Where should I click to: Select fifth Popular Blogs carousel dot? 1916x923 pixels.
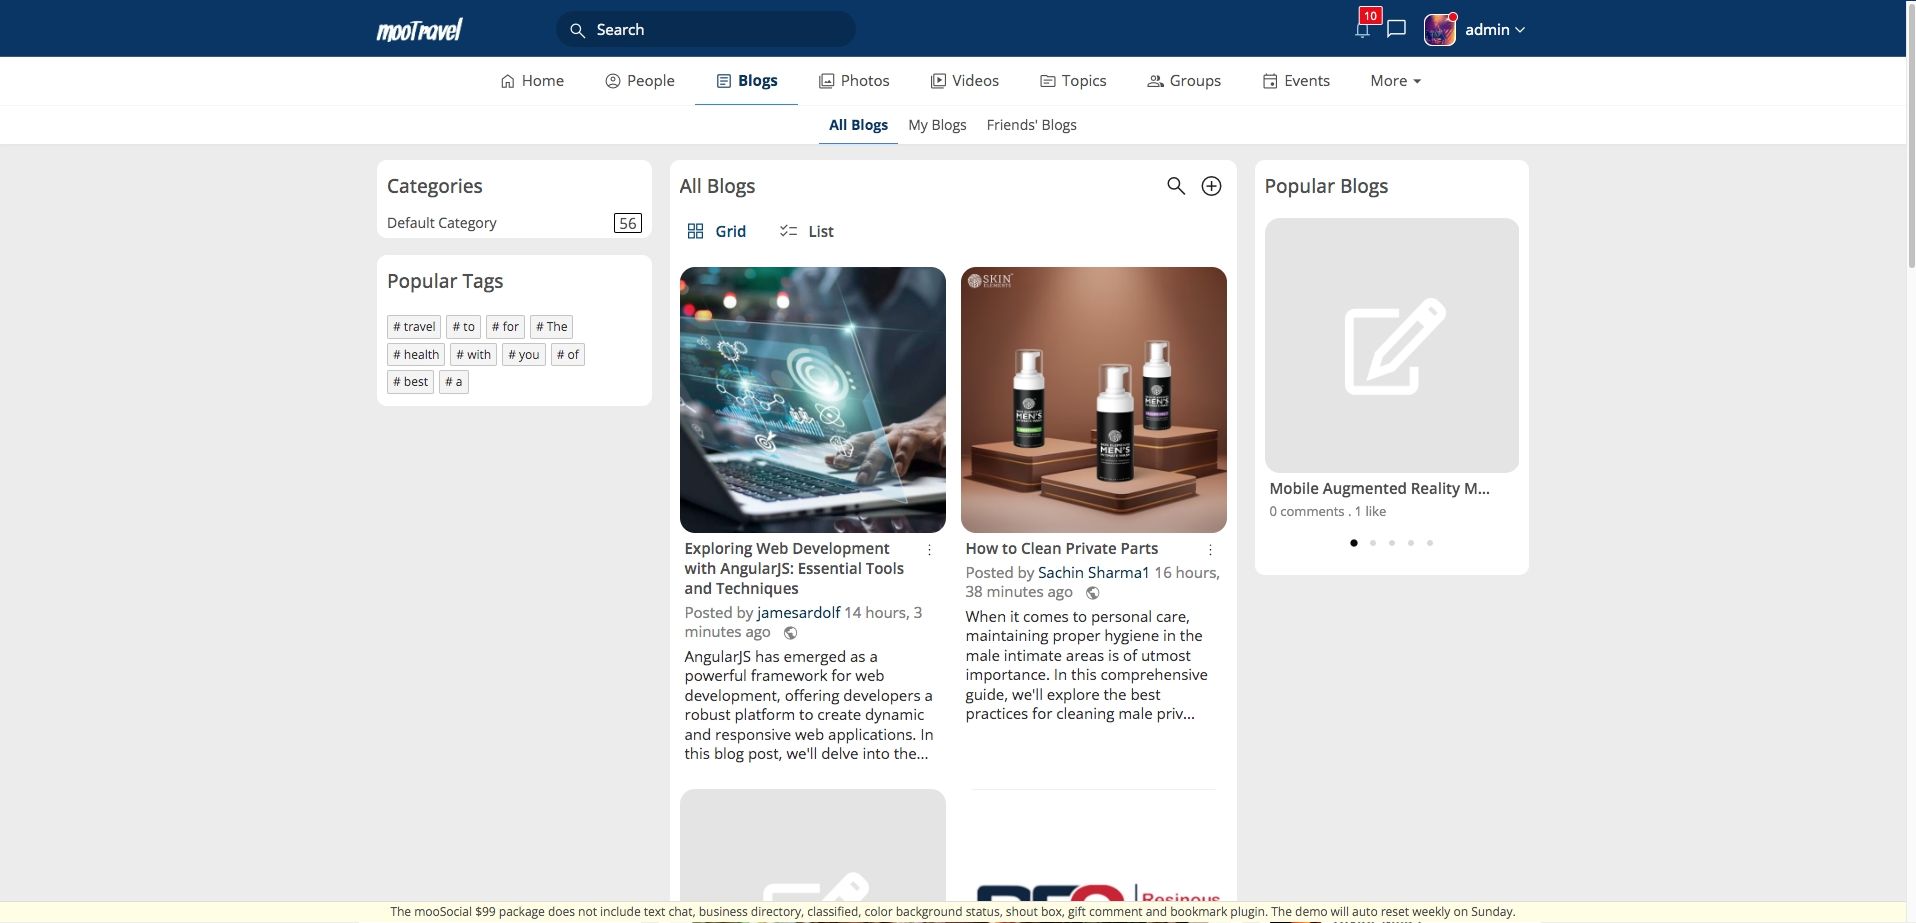tap(1430, 543)
